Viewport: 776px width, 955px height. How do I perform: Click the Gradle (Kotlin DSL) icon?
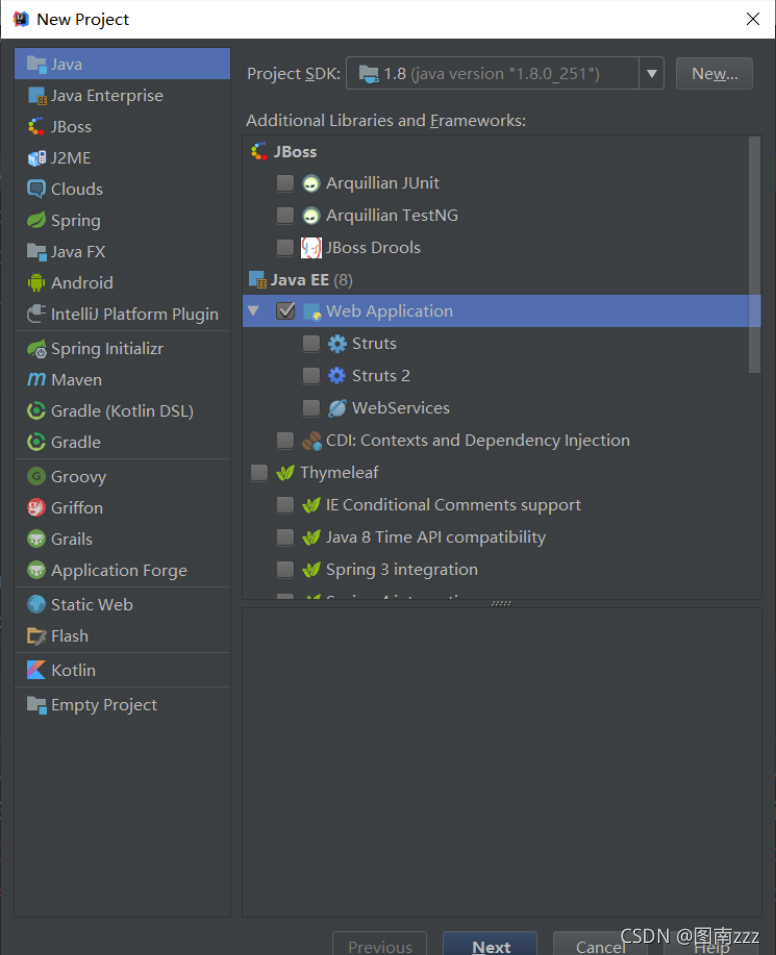pos(37,411)
